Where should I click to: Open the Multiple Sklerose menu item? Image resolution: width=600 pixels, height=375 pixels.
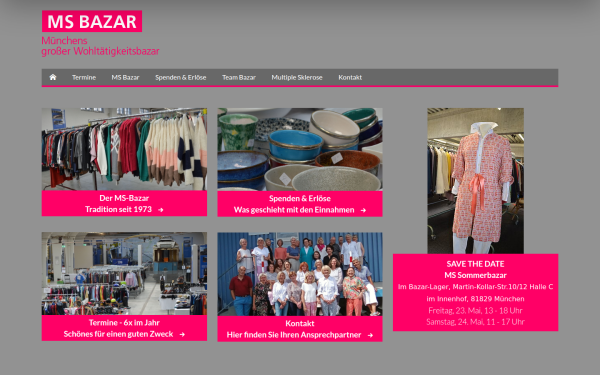click(297, 77)
